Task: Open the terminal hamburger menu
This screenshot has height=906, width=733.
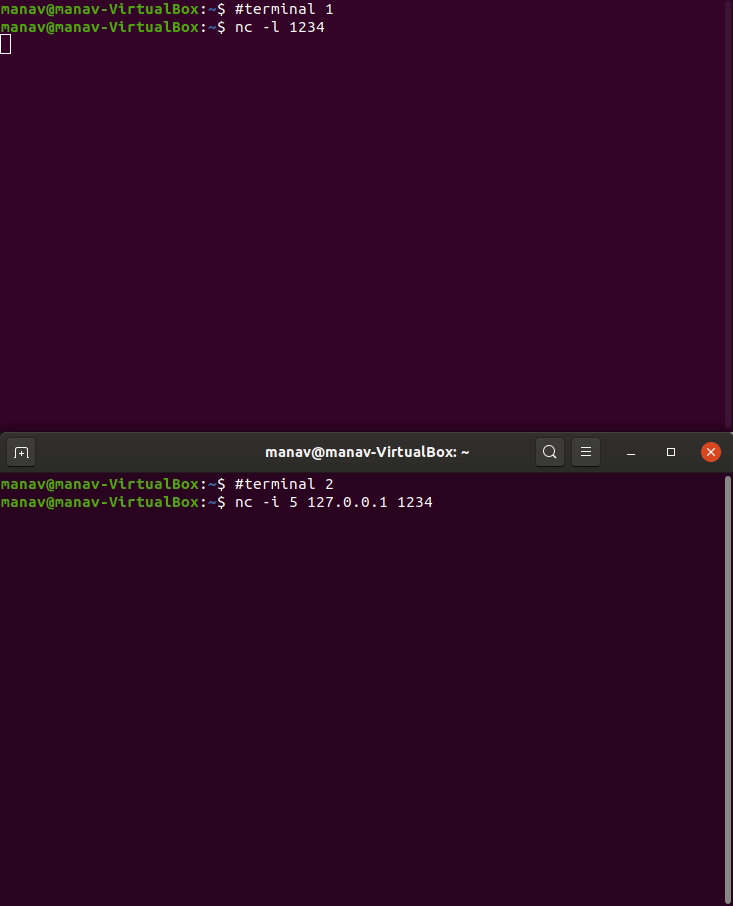Action: click(x=586, y=452)
